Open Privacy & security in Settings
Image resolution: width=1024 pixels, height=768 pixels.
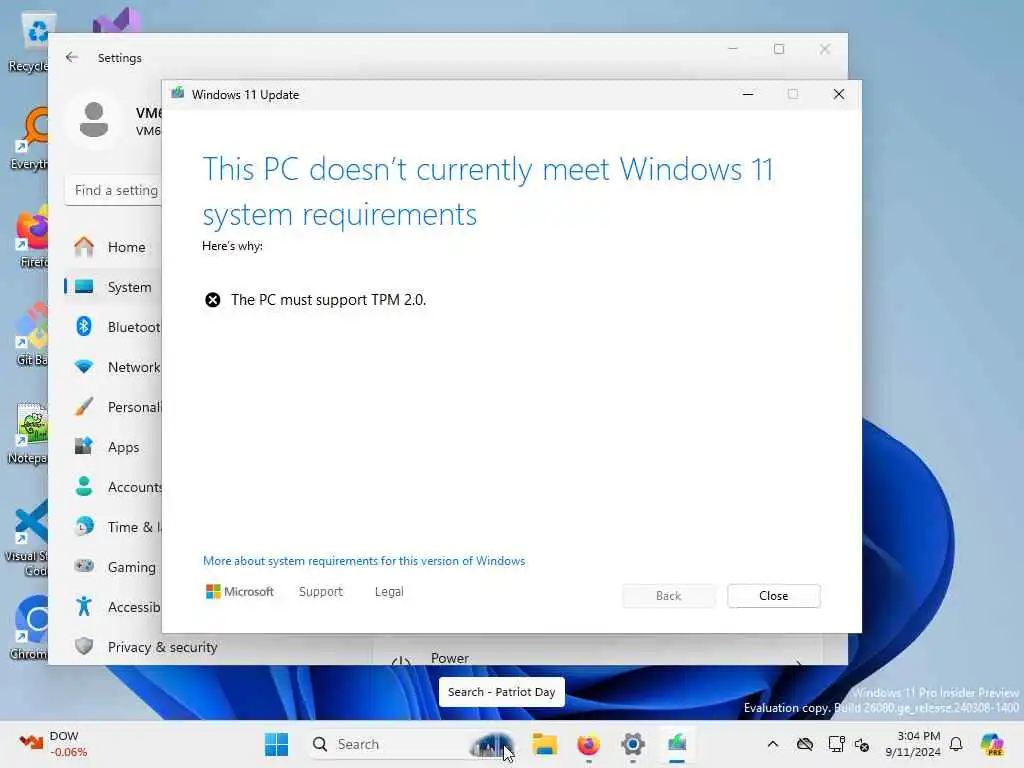click(x=145, y=647)
